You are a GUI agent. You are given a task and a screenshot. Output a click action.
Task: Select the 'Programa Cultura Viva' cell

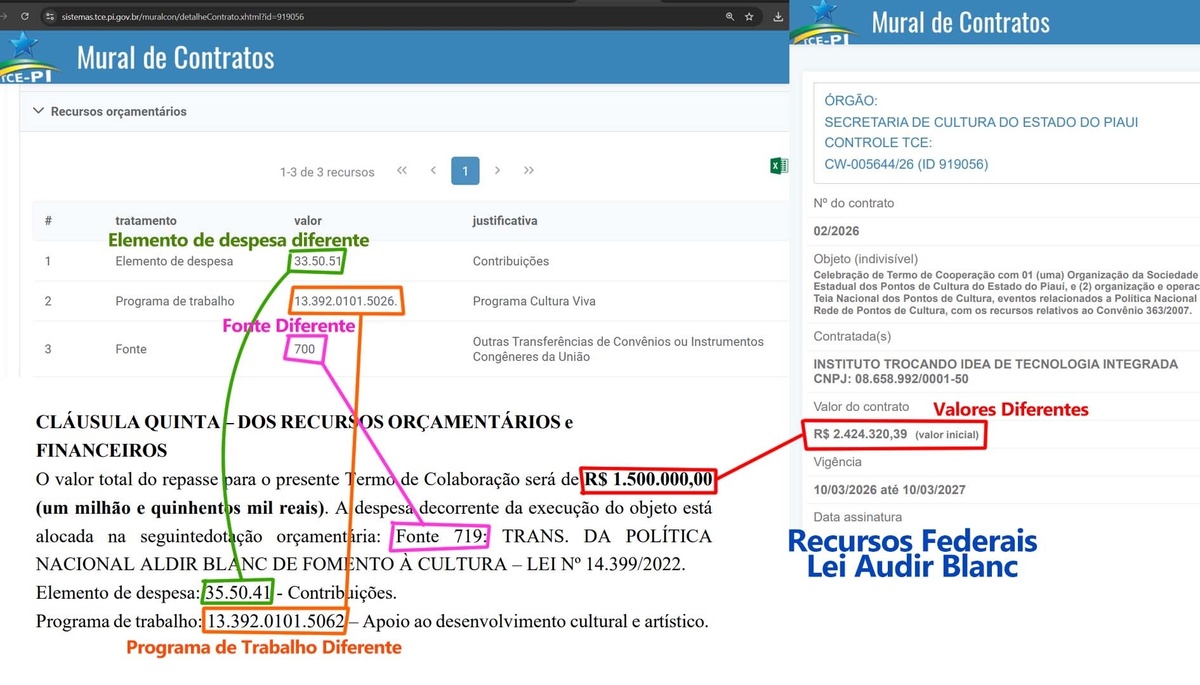534,301
